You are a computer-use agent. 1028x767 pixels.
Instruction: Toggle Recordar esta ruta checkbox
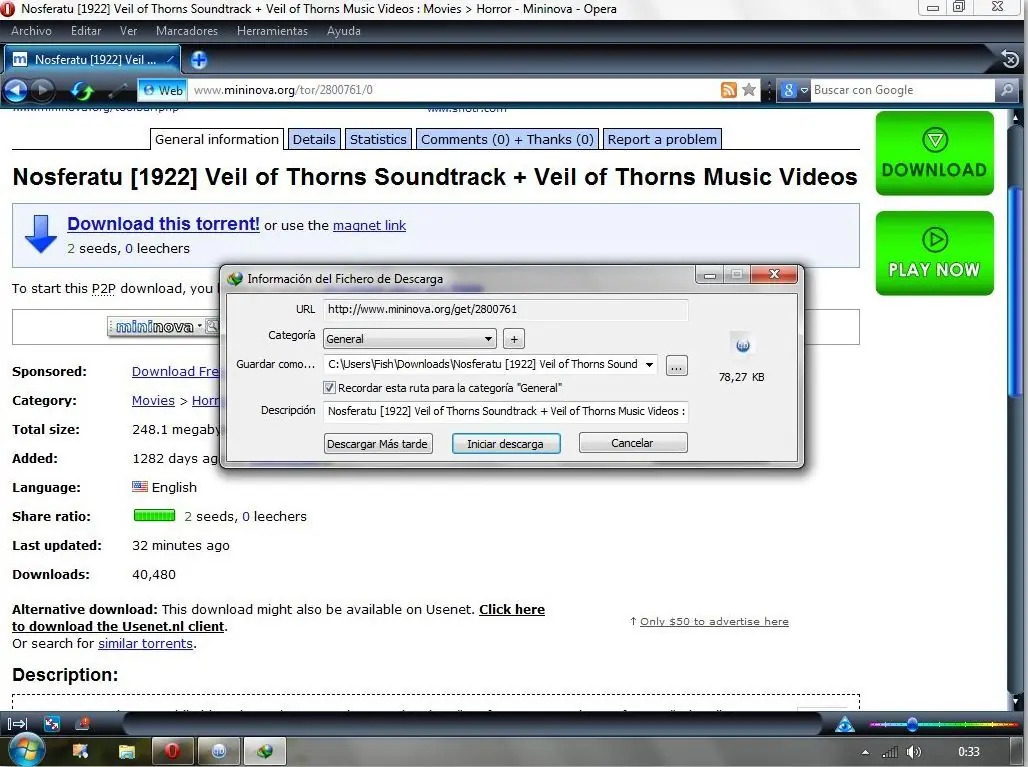tap(329, 387)
